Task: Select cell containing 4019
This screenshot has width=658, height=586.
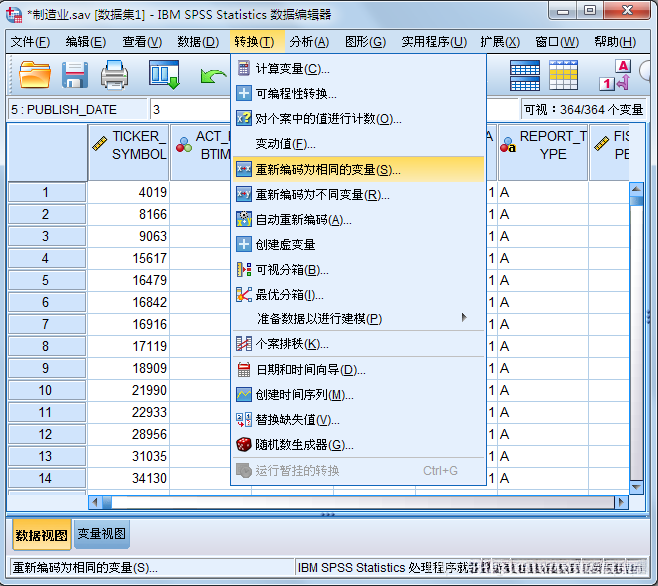Action: [128, 192]
